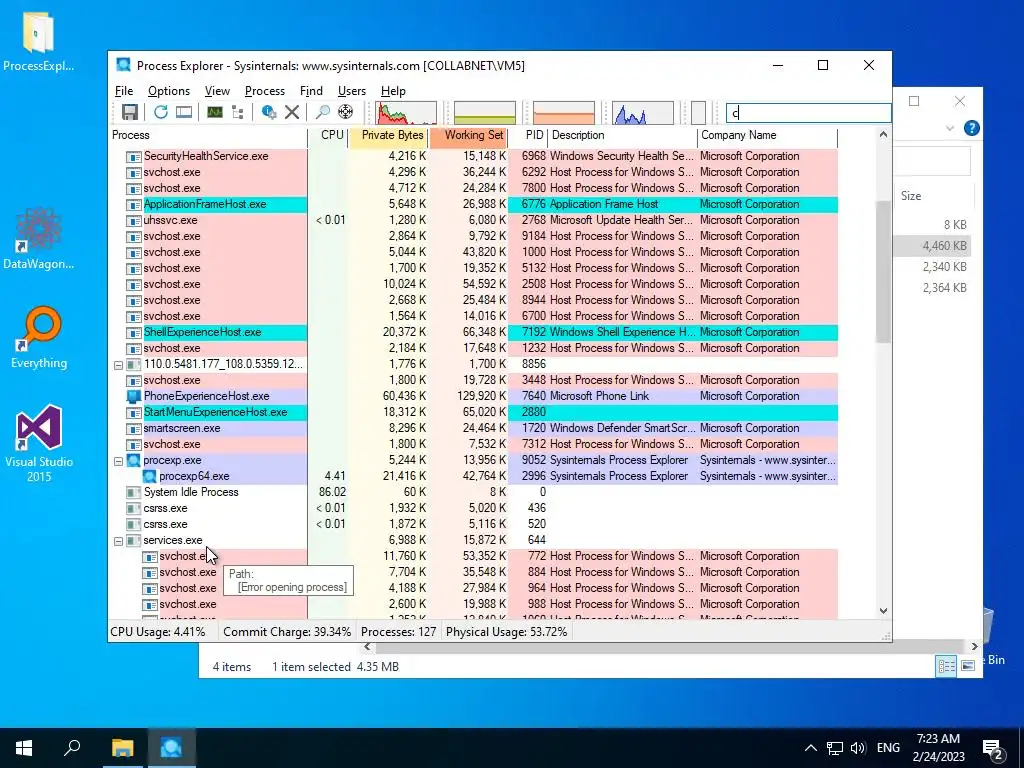Screen dimensions: 1024x768
Task: Click CPU Usage status bar entry
Action: click(x=157, y=632)
